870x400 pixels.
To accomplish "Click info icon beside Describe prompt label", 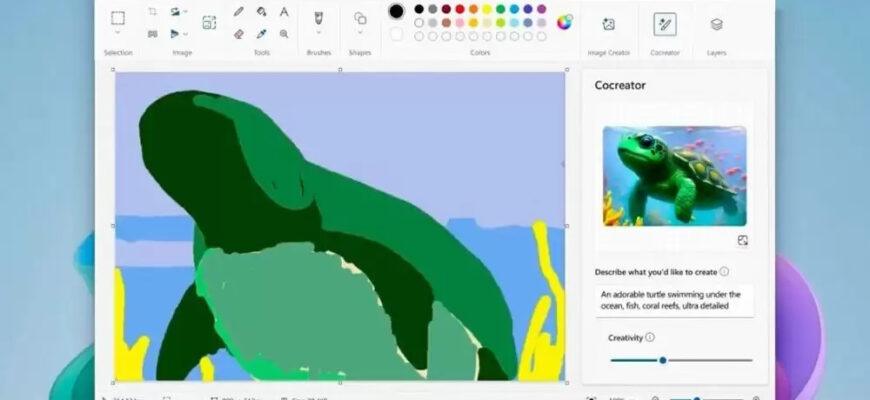I will point(724,272).
